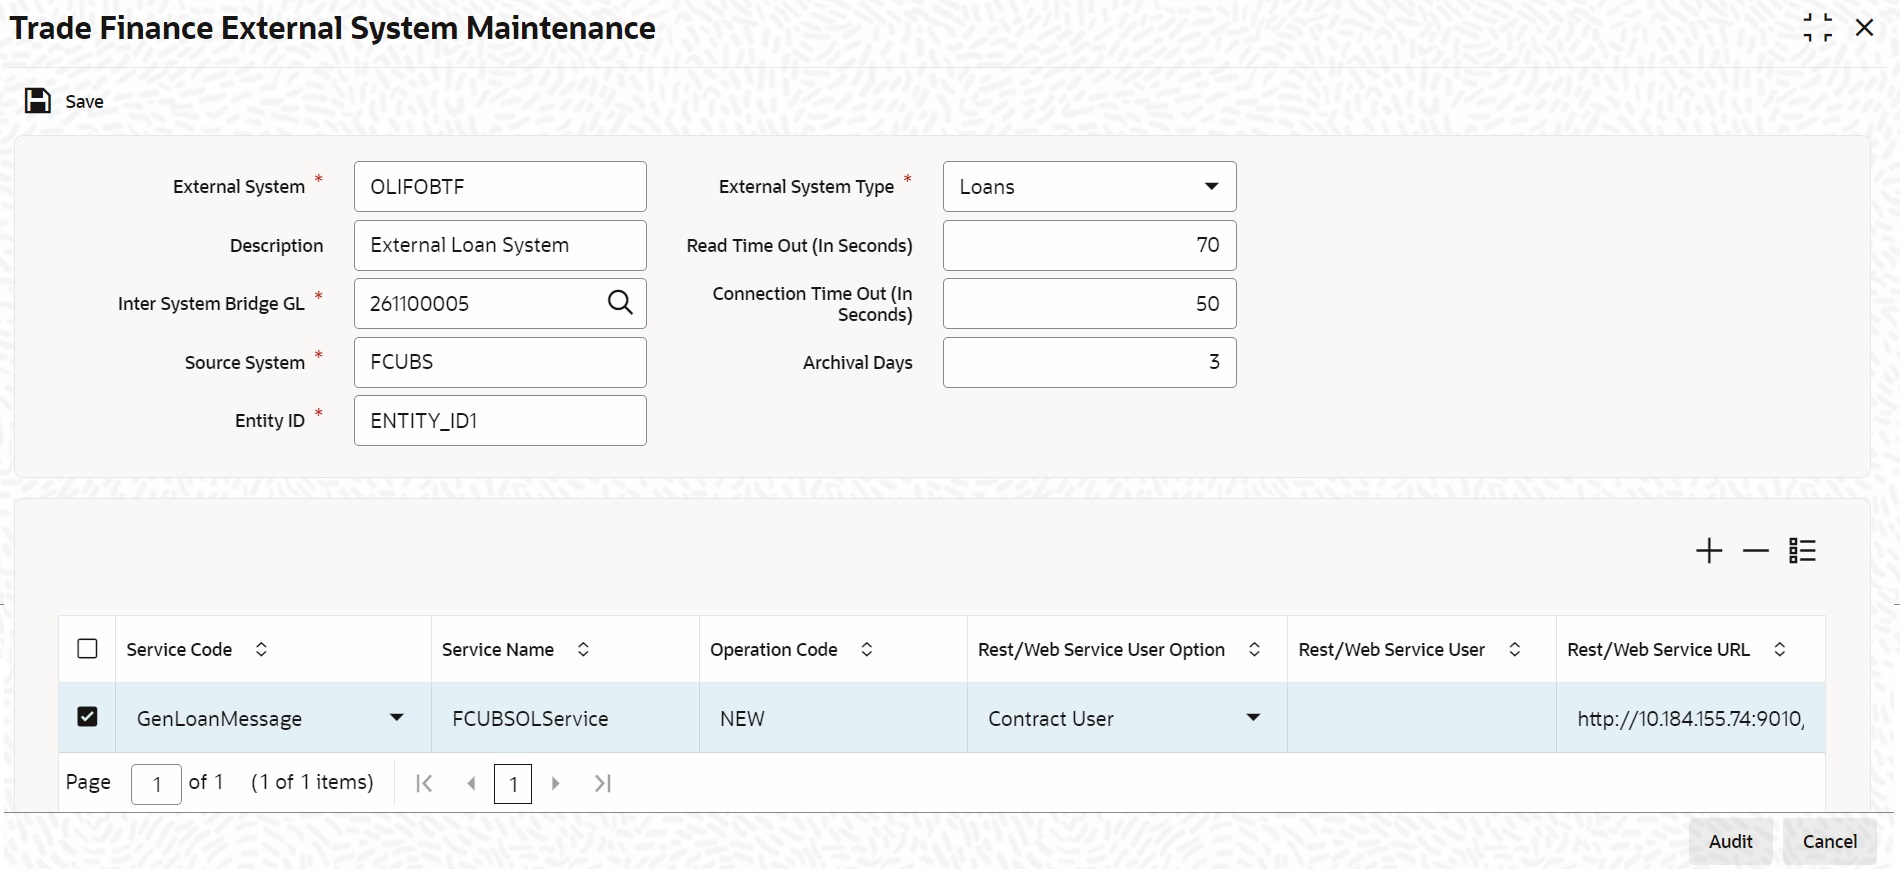
Task: Sort by Rest/Web Service User Option
Action: [1254, 649]
